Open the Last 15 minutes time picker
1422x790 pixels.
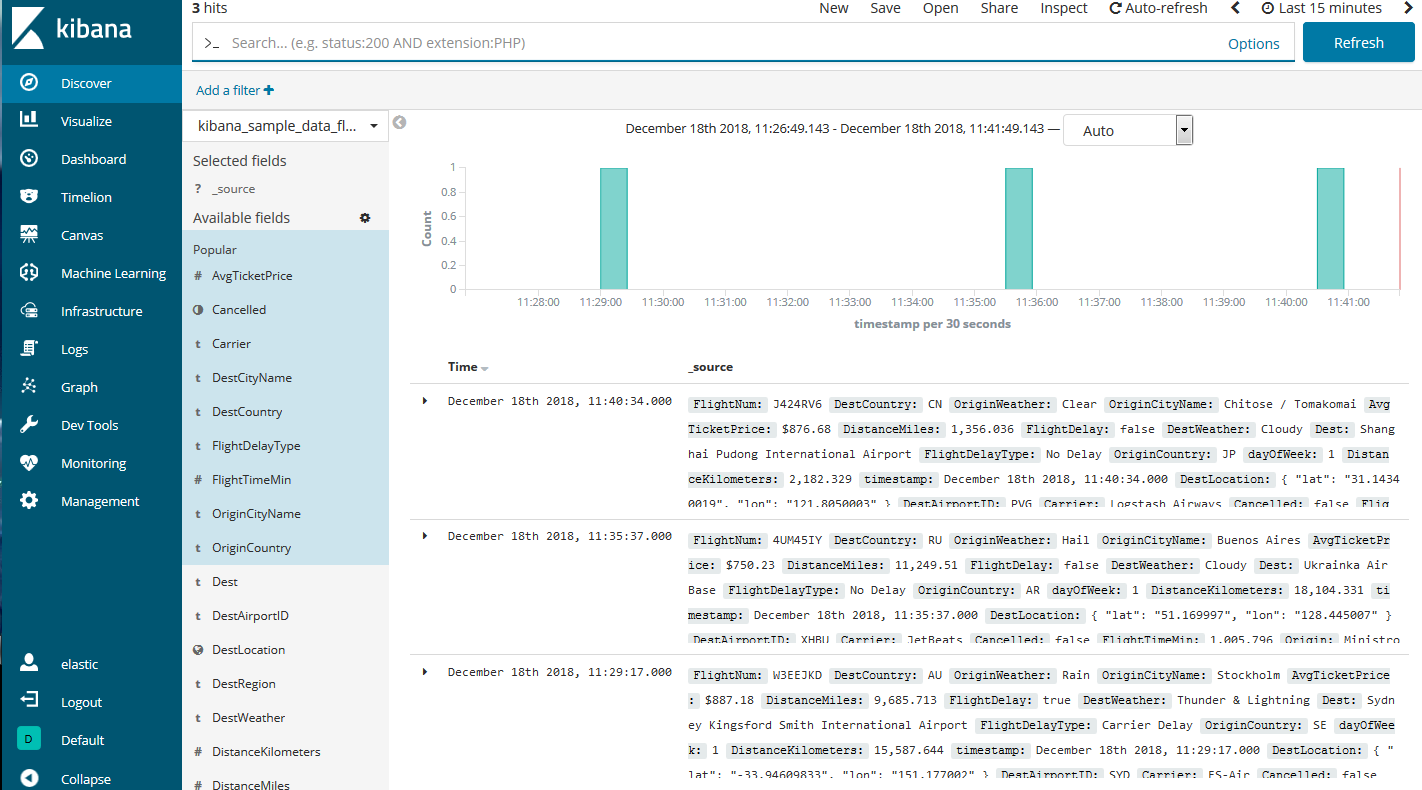click(x=1322, y=8)
